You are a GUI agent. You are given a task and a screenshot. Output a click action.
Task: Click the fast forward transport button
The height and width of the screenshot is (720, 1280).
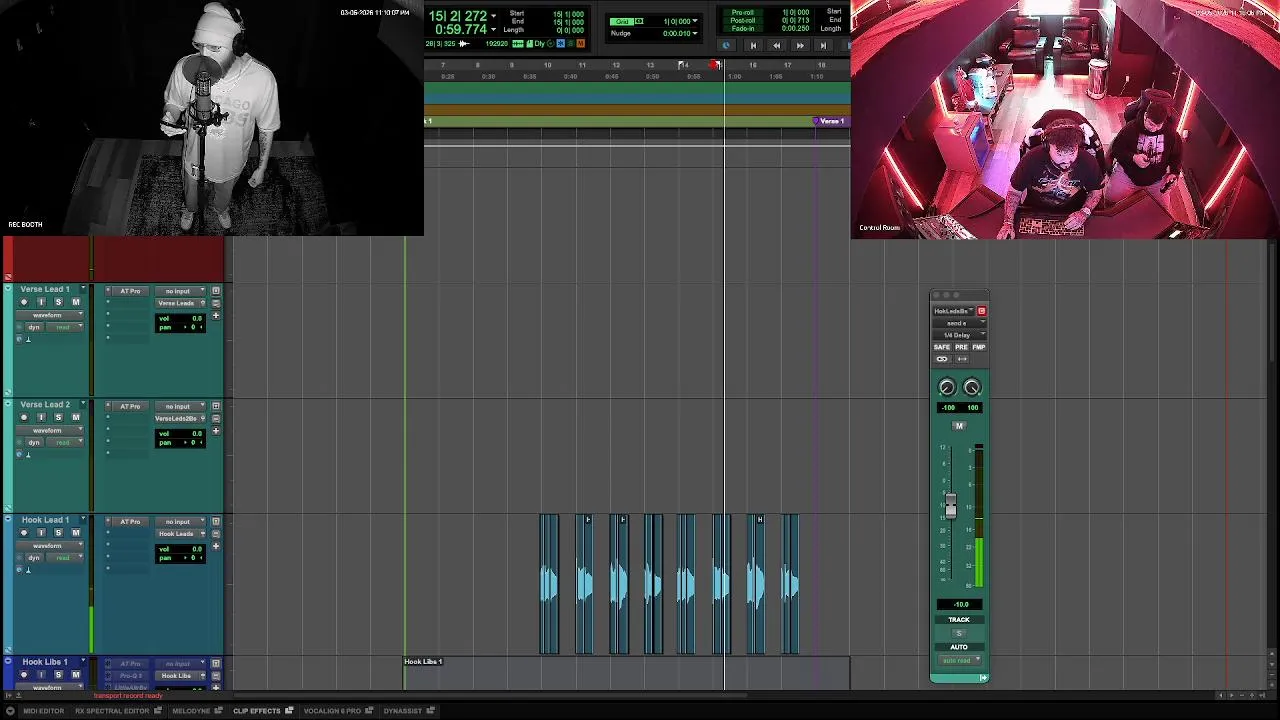click(x=799, y=45)
